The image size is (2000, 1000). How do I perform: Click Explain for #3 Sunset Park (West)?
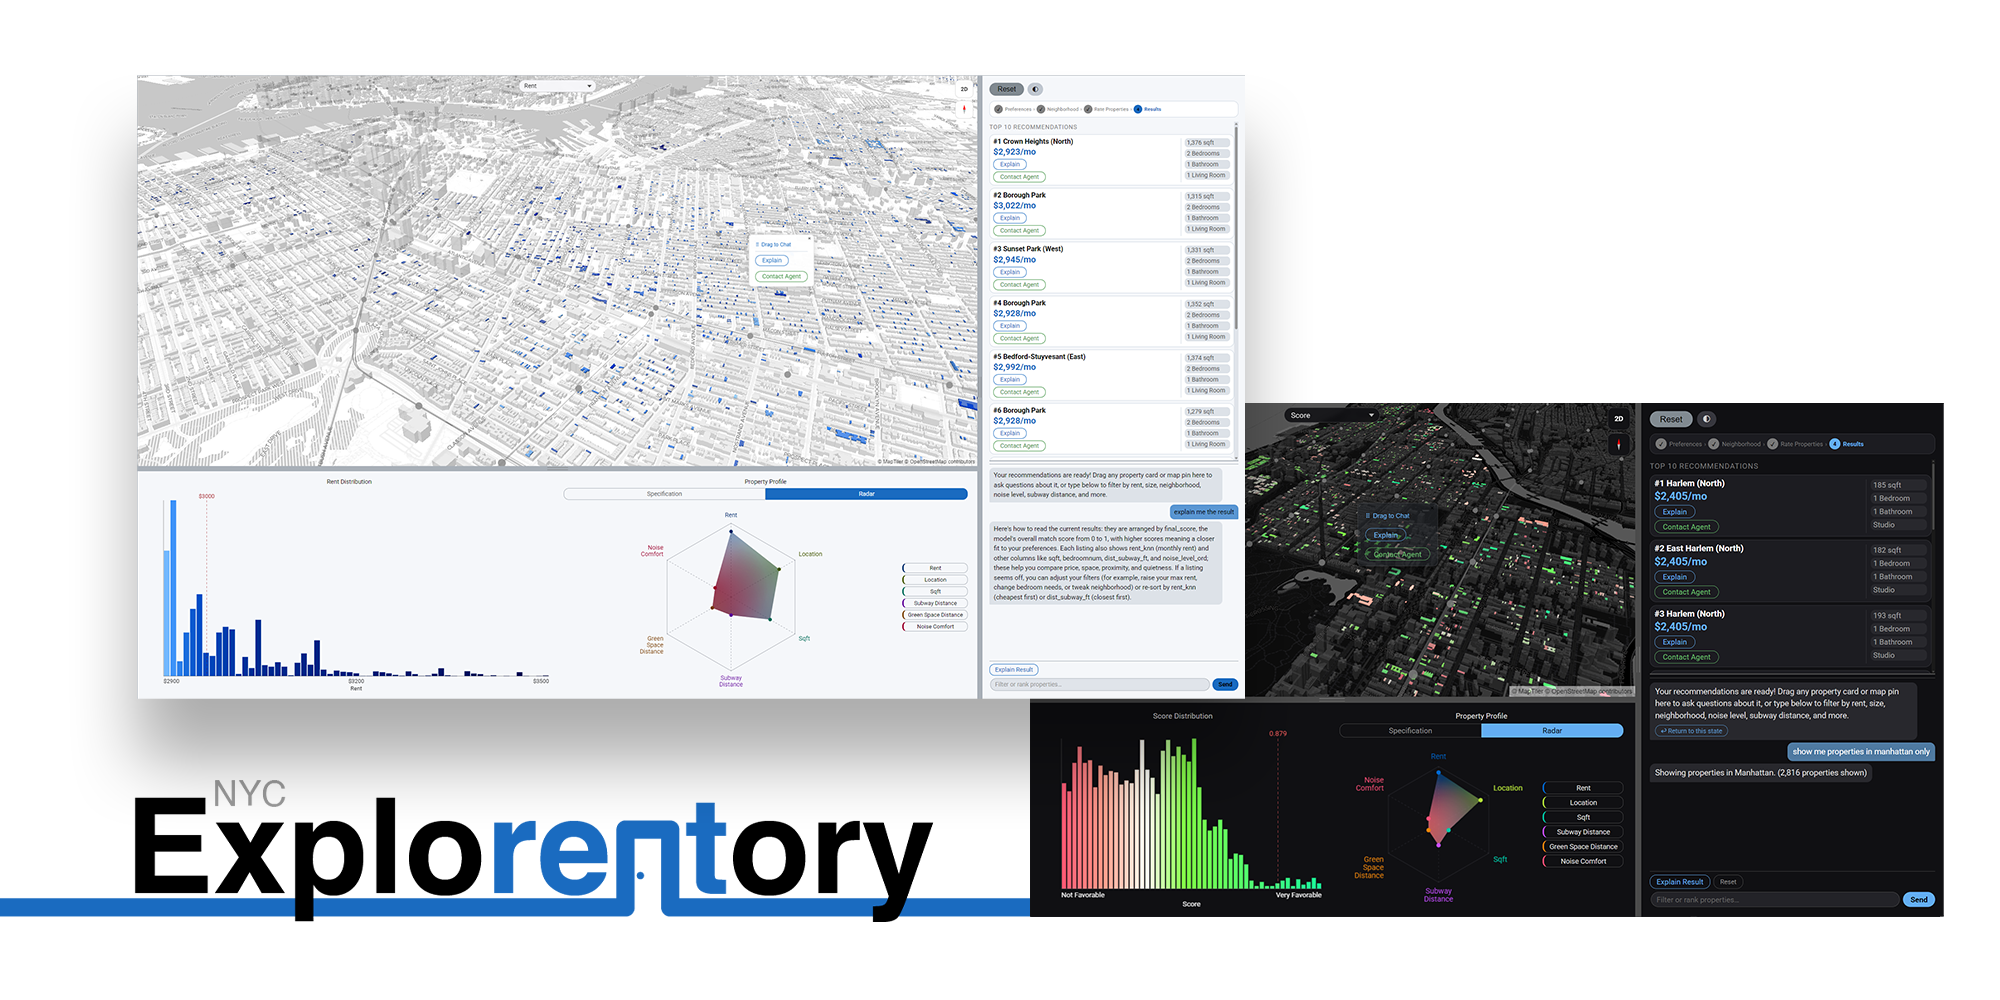click(x=1010, y=272)
